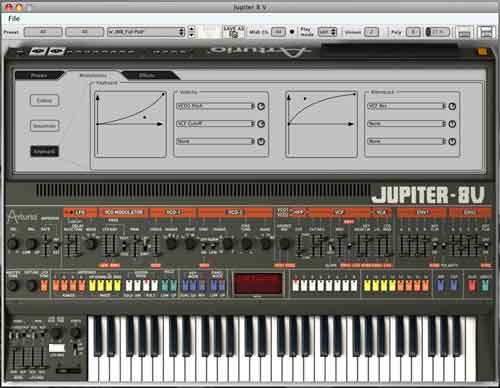Click the portamento knob beside Master Tune

(x=32, y=285)
